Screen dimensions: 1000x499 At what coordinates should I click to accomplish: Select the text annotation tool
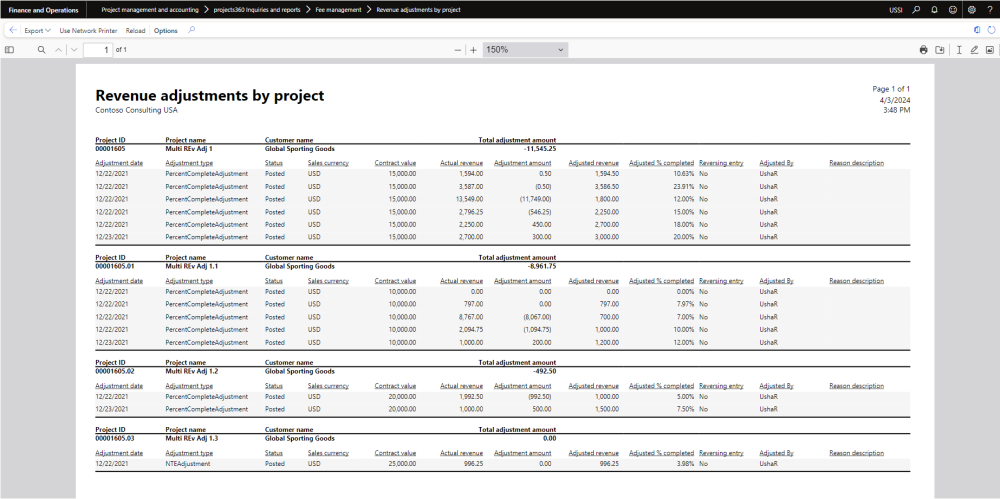point(959,50)
